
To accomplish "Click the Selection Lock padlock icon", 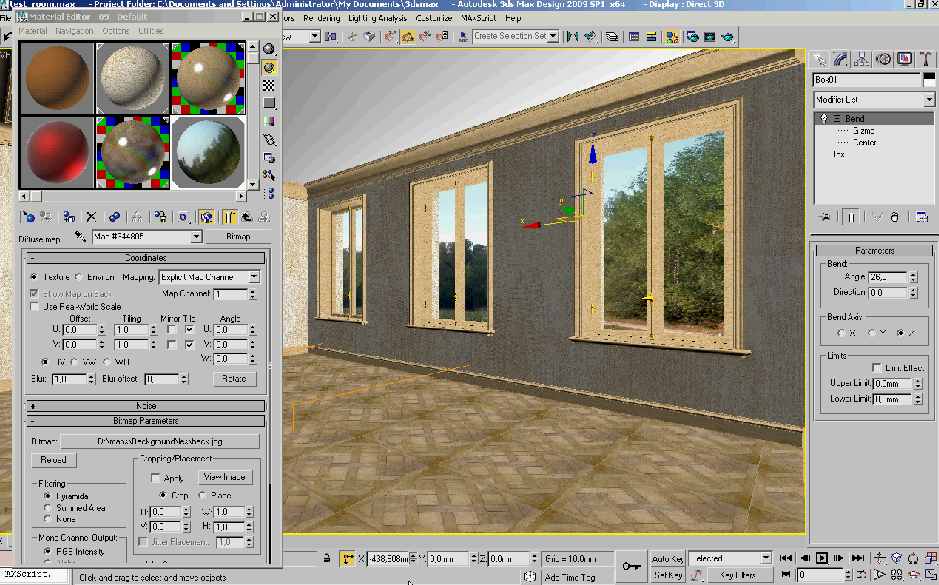I will (326, 558).
